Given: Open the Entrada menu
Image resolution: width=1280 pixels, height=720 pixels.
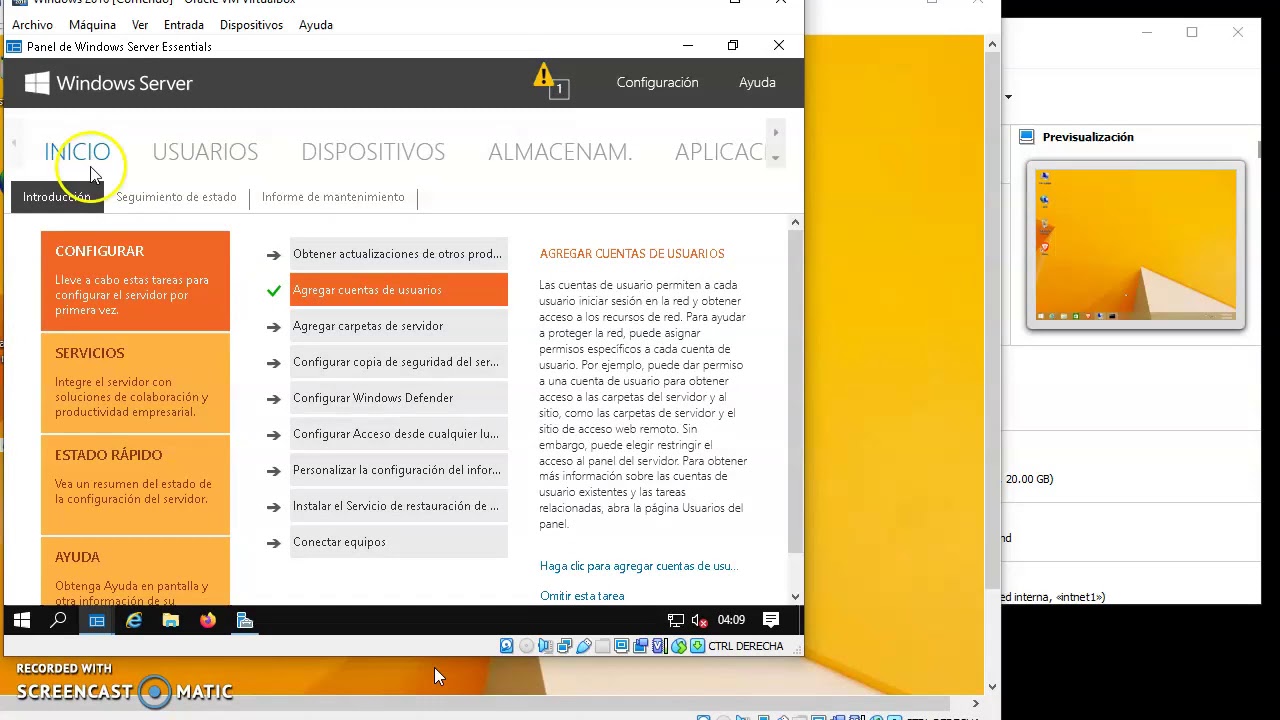Looking at the screenshot, I should 184,25.
